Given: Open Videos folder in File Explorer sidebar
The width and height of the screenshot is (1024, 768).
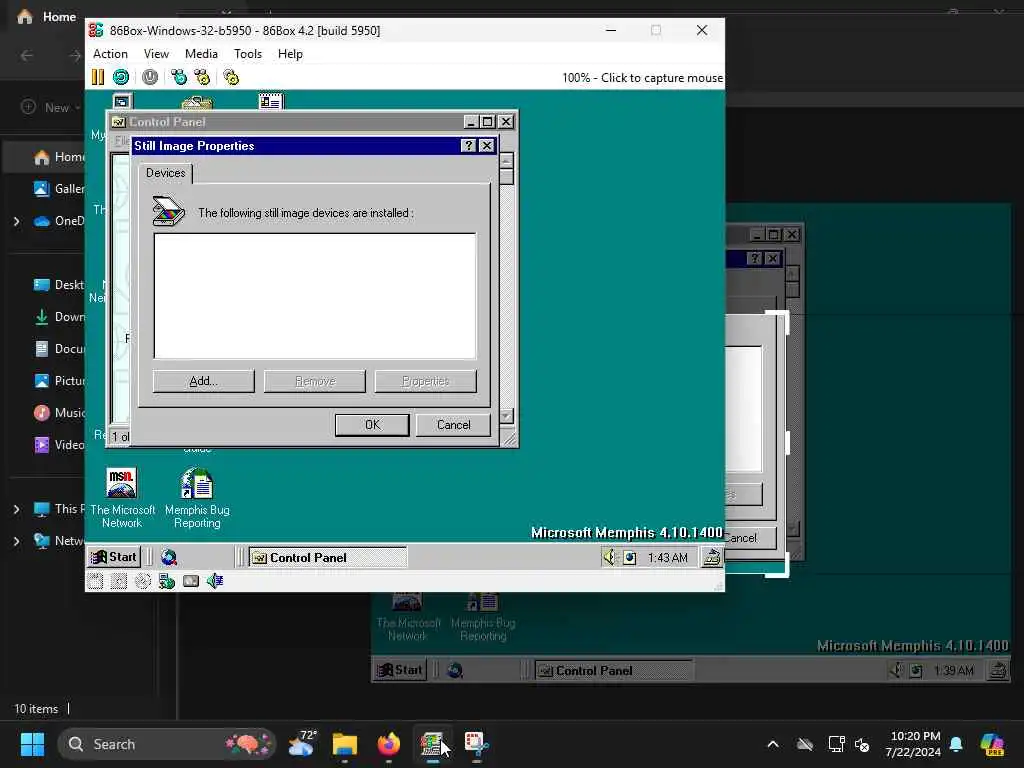Looking at the screenshot, I should pos(59,445).
